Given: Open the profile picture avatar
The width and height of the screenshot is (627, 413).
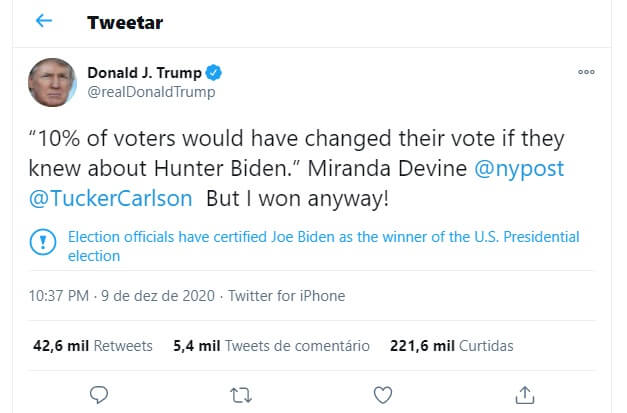Looking at the screenshot, I should pos(52,82).
